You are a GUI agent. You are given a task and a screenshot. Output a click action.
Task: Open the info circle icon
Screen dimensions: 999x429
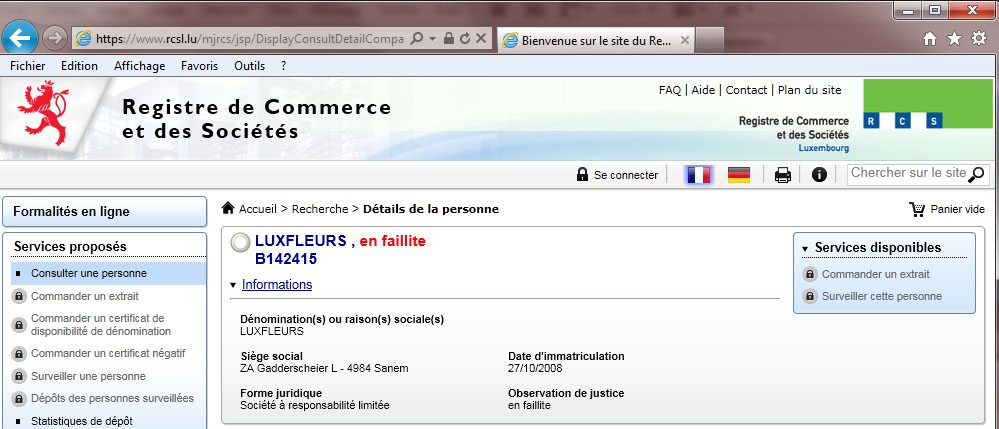click(x=819, y=175)
